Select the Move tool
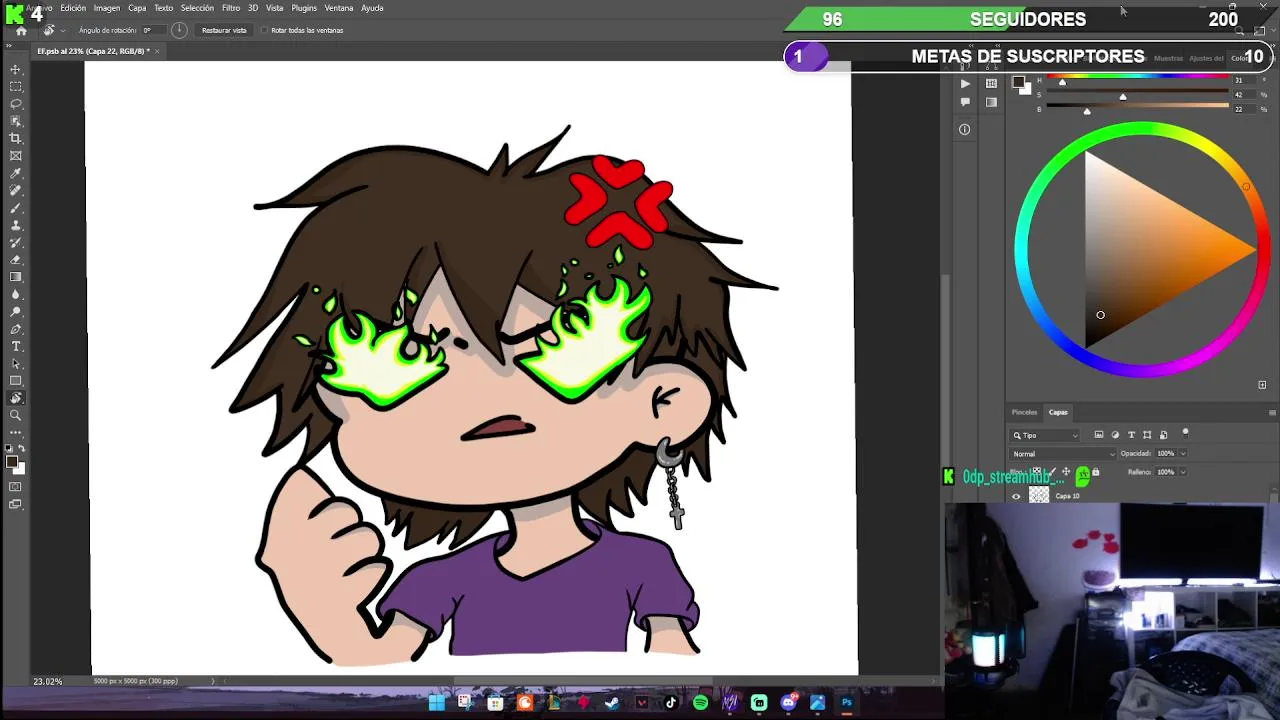This screenshot has width=1280, height=720. (16, 69)
